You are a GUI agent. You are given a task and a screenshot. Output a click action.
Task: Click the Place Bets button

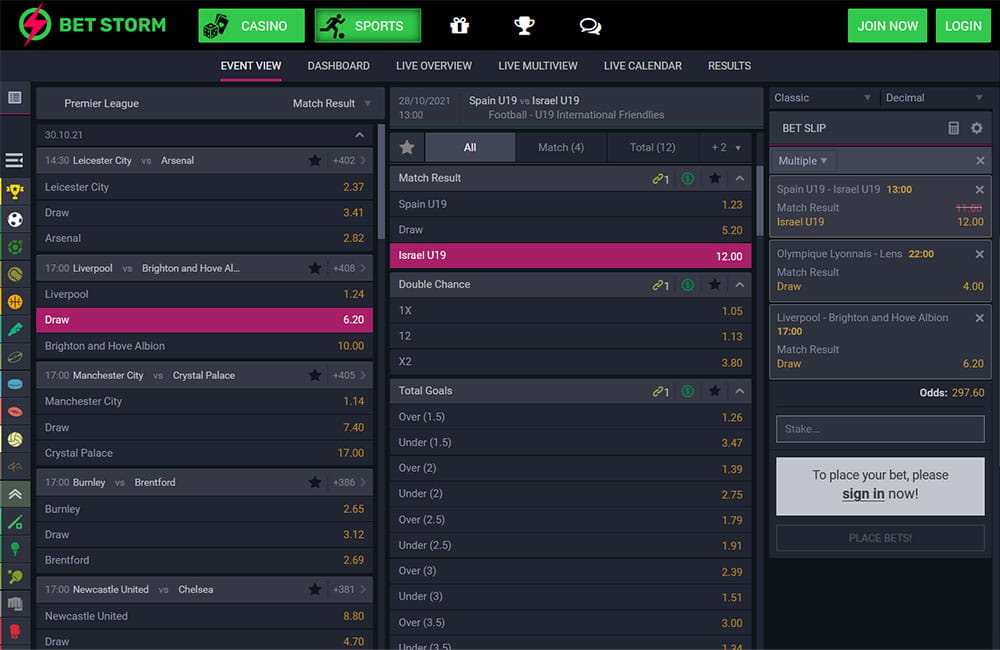click(880, 538)
